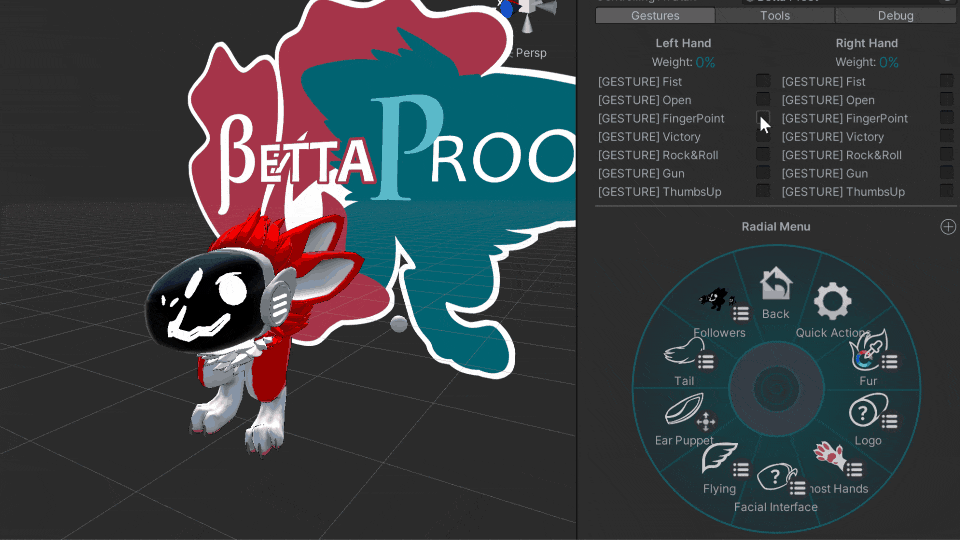The height and width of the screenshot is (540, 960).
Task: Open Facial Interface in the radial menu
Action: tap(776, 487)
